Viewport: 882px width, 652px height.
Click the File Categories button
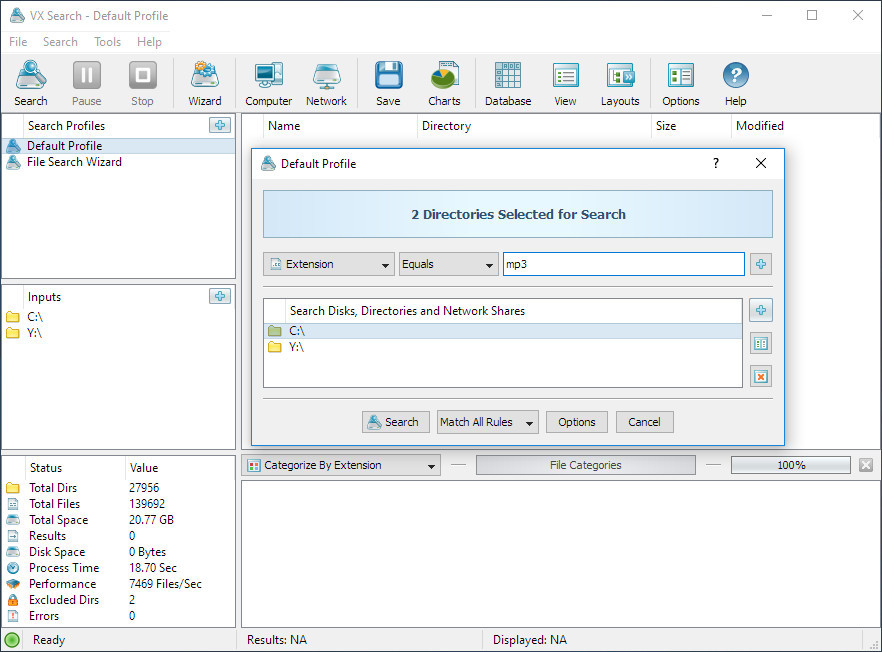[586, 465]
